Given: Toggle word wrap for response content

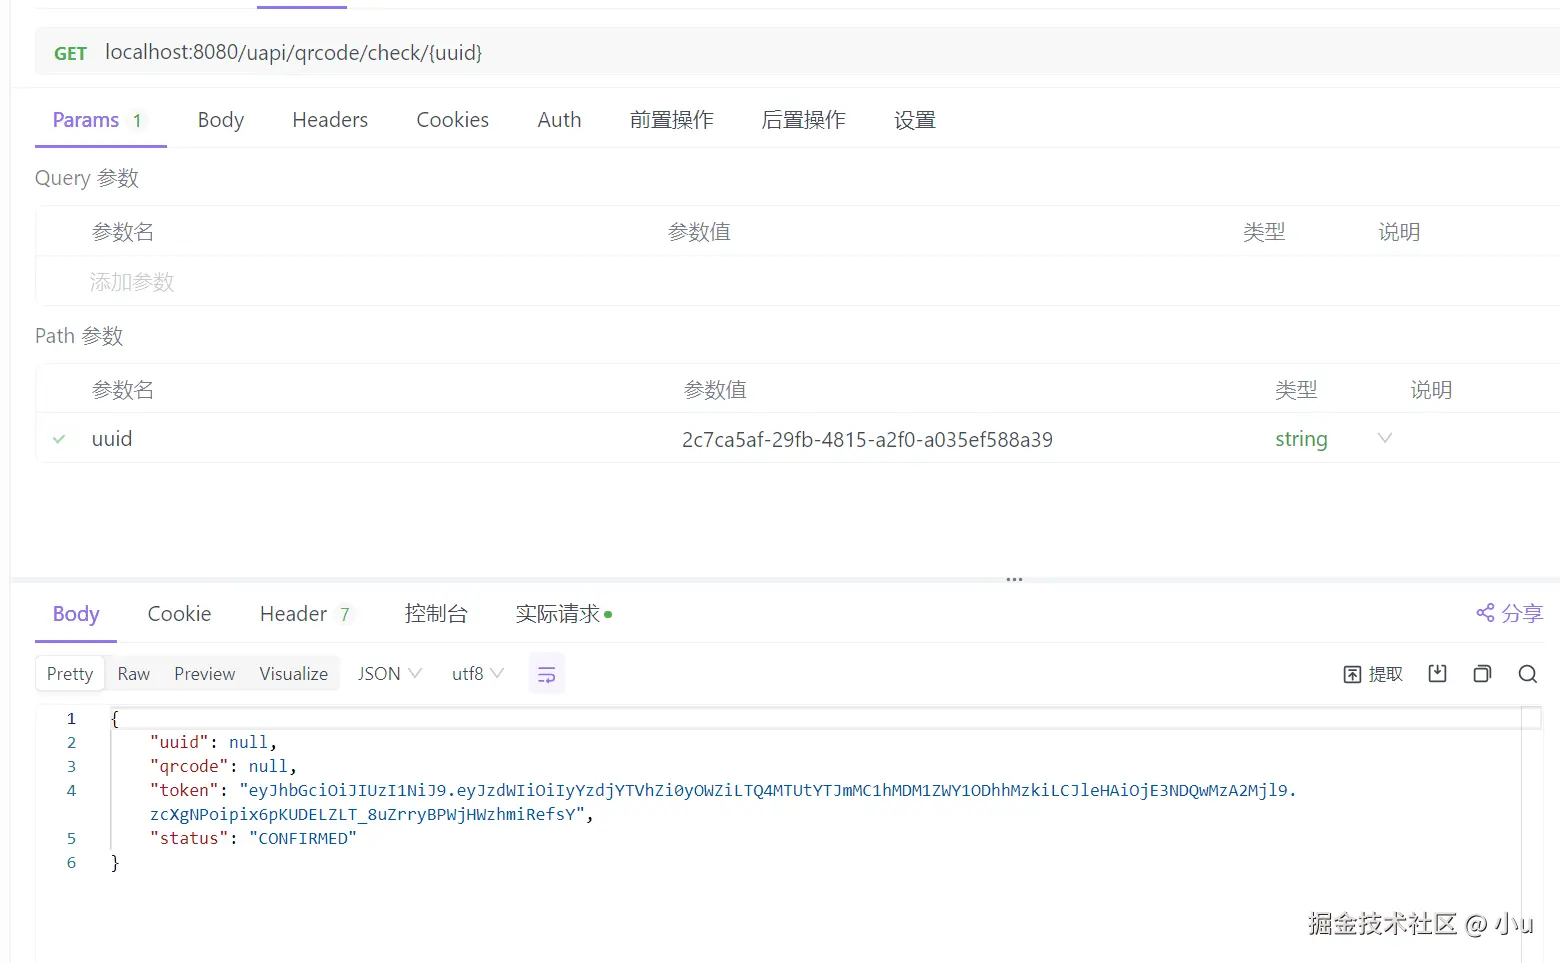Looking at the screenshot, I should point(546,673).
